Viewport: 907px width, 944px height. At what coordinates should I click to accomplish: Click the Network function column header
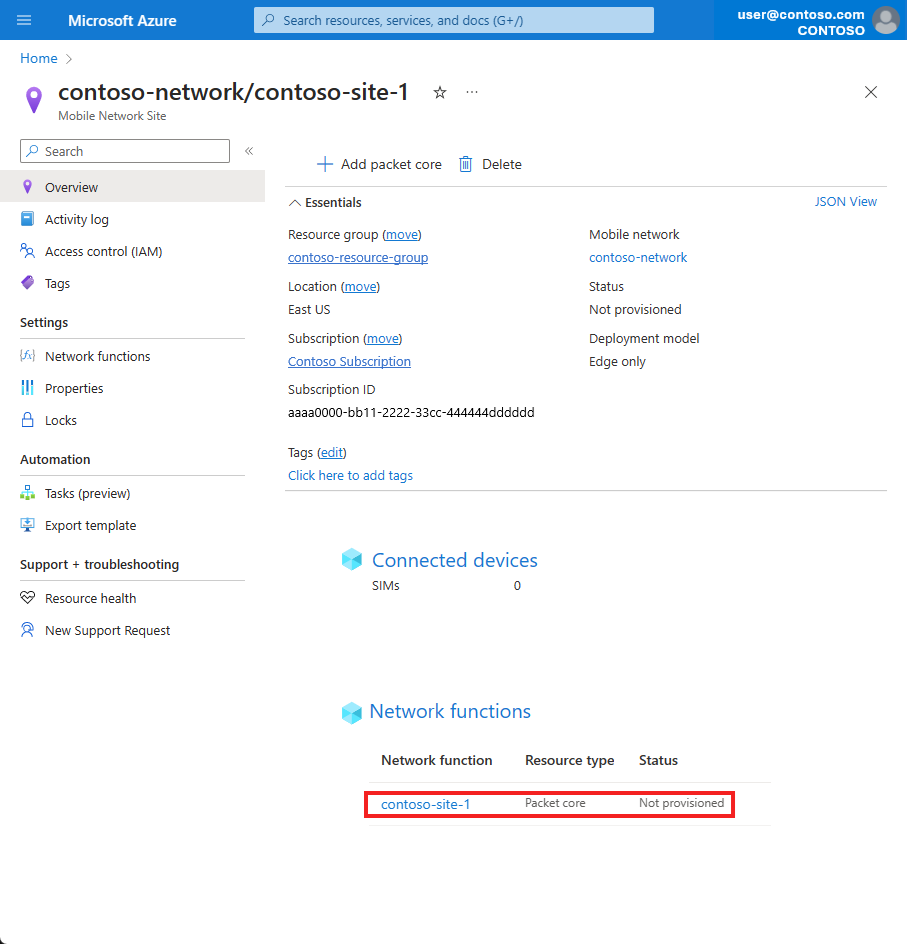[x=437, y=760]
